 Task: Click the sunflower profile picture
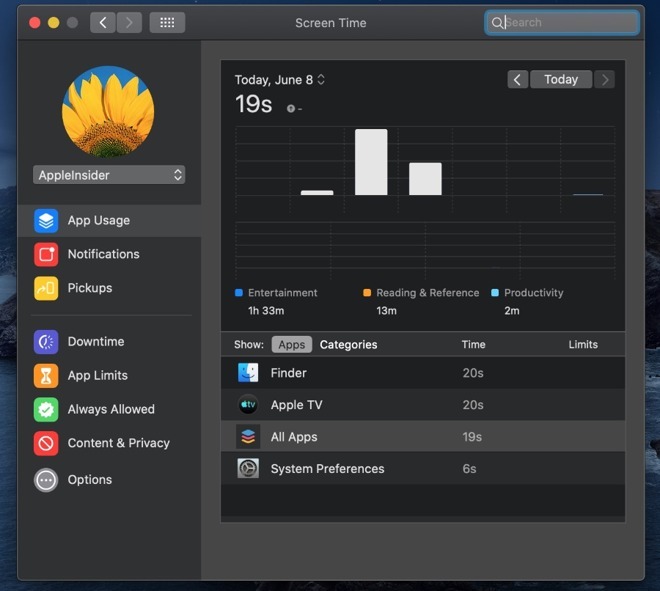[x=108, y=112]
